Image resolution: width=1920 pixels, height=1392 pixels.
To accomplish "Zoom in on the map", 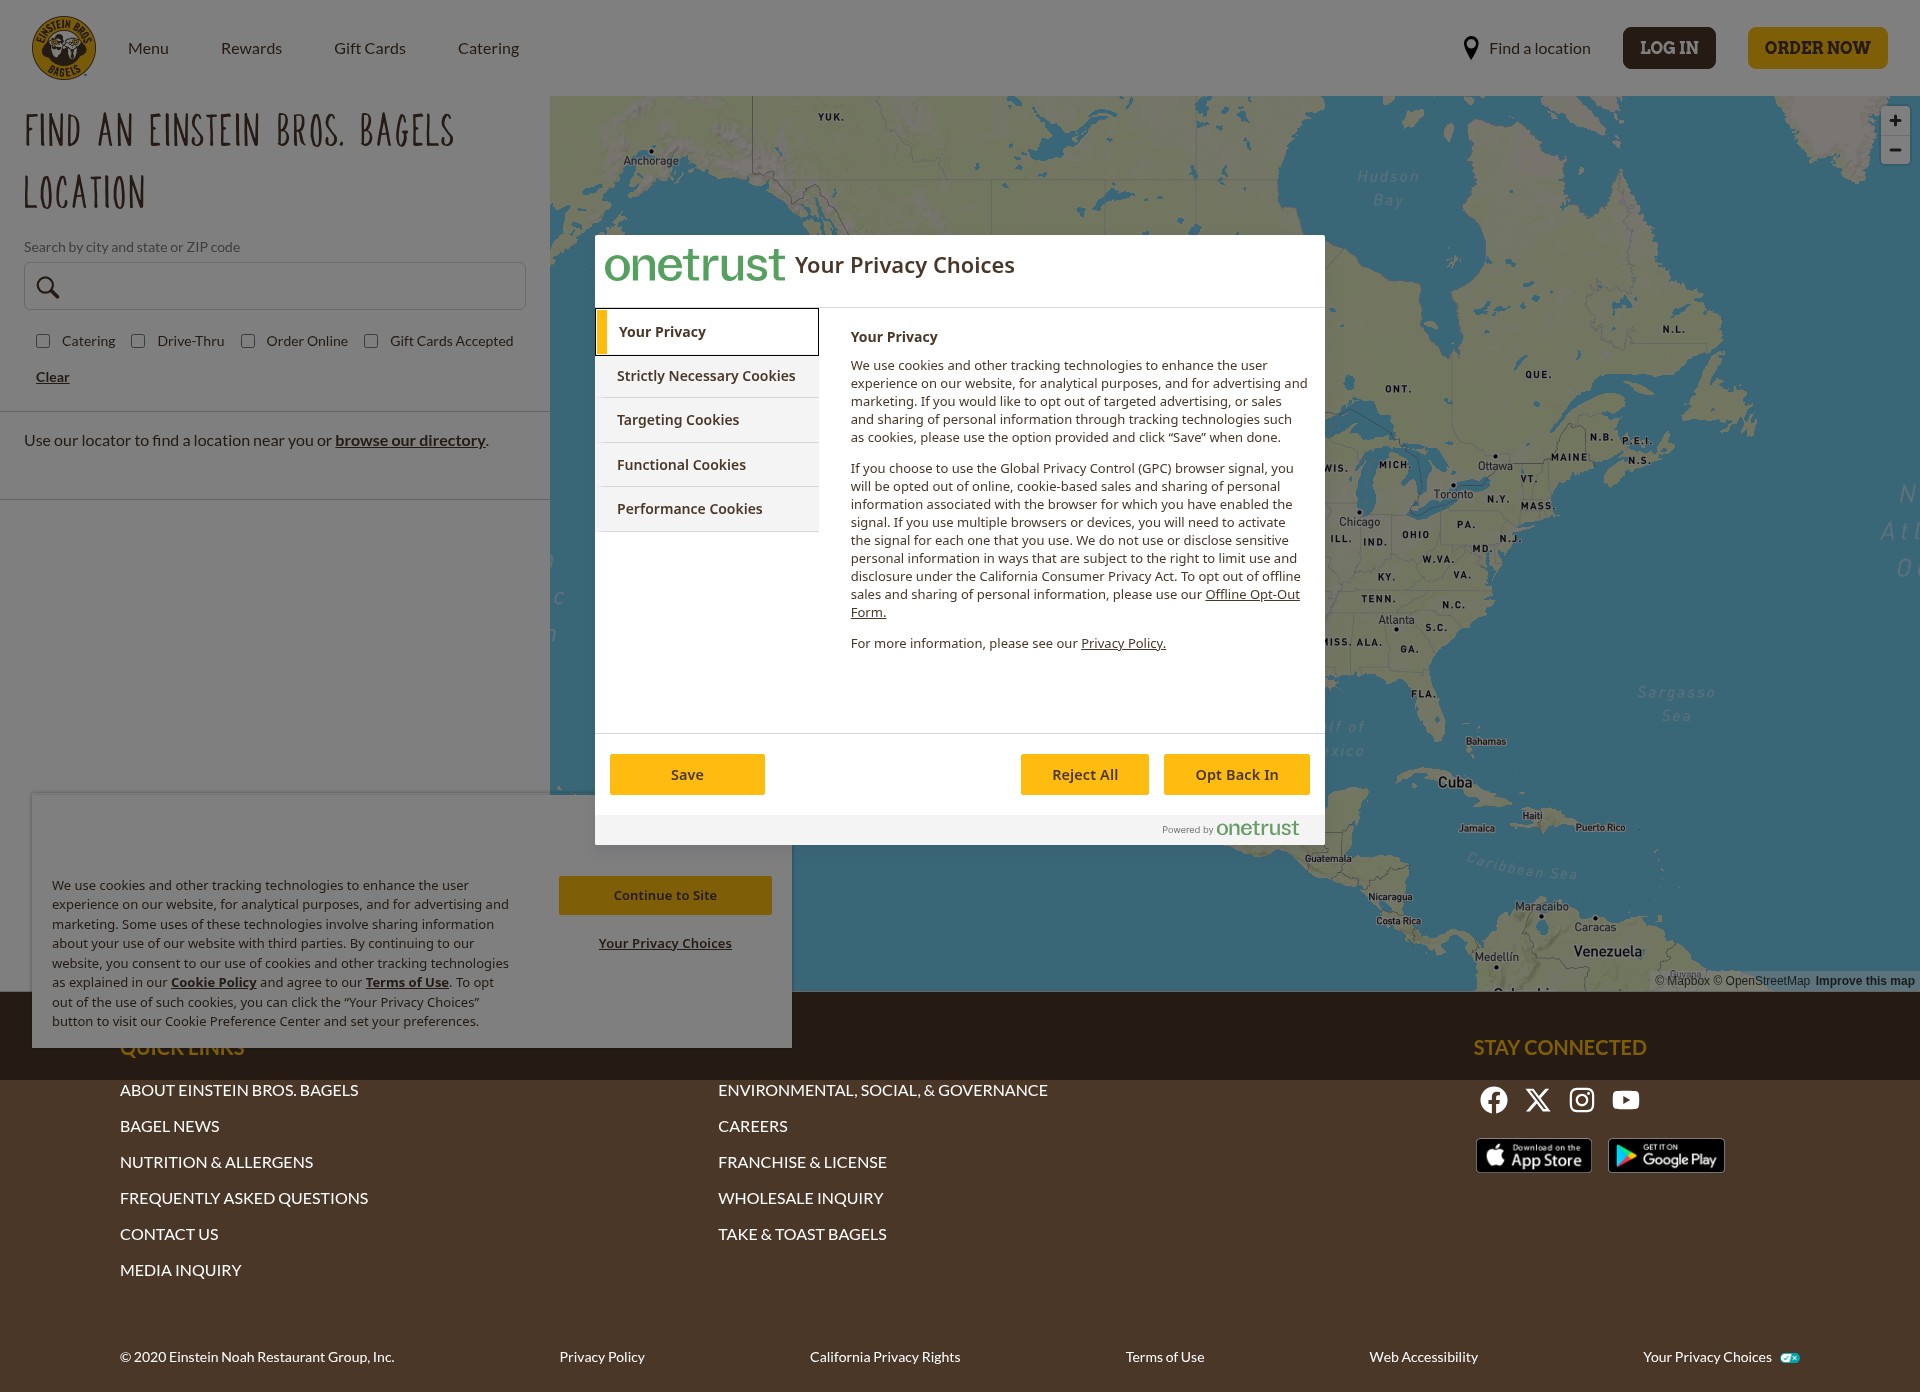I will [x=1895, y=121].
